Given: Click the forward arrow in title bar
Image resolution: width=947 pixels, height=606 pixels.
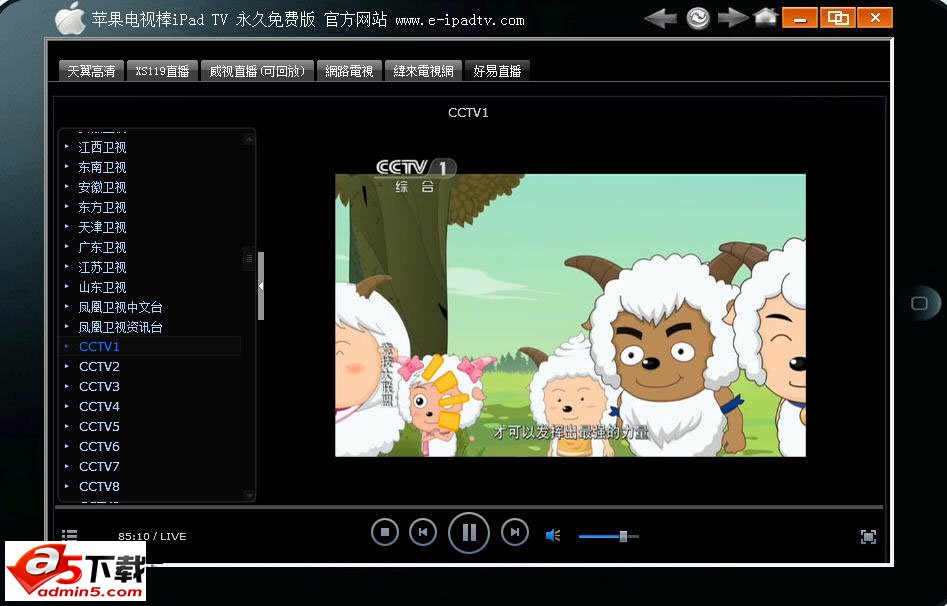Looking at the screenshot, I should (x=733, y=17).
